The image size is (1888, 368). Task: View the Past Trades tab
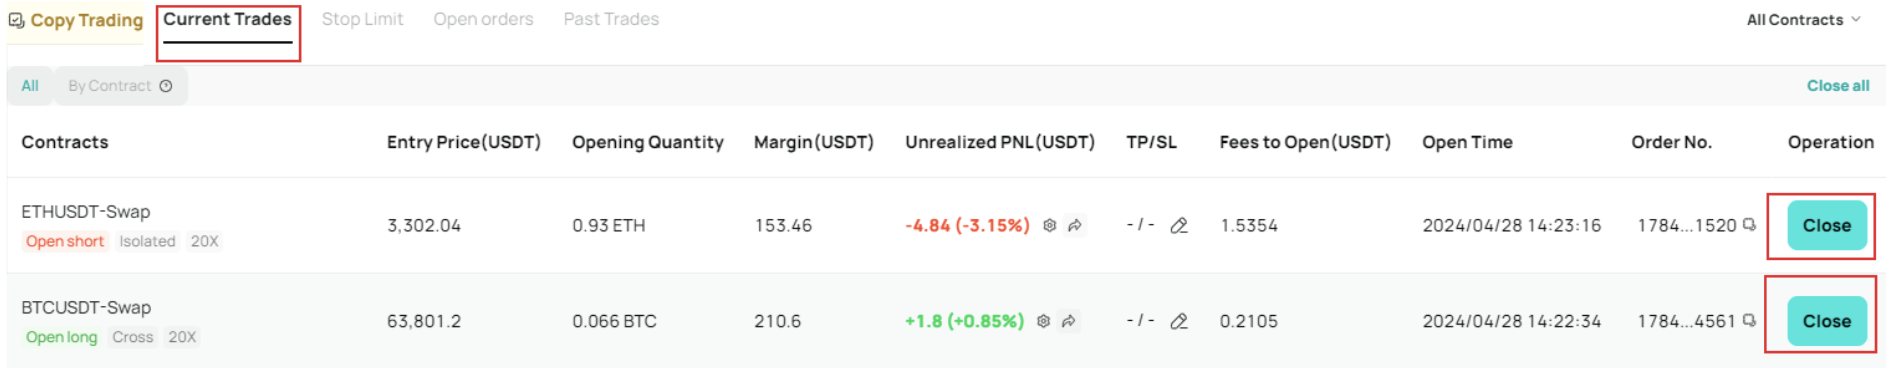[611, 19]
